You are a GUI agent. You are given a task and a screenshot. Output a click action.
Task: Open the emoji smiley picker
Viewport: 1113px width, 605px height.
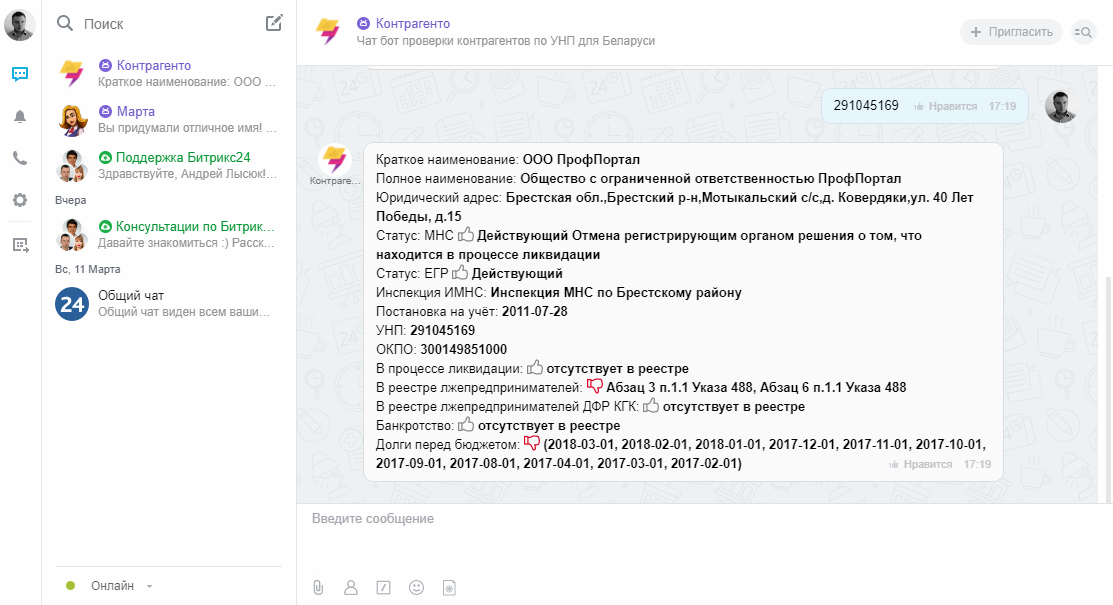pos(417,587)
